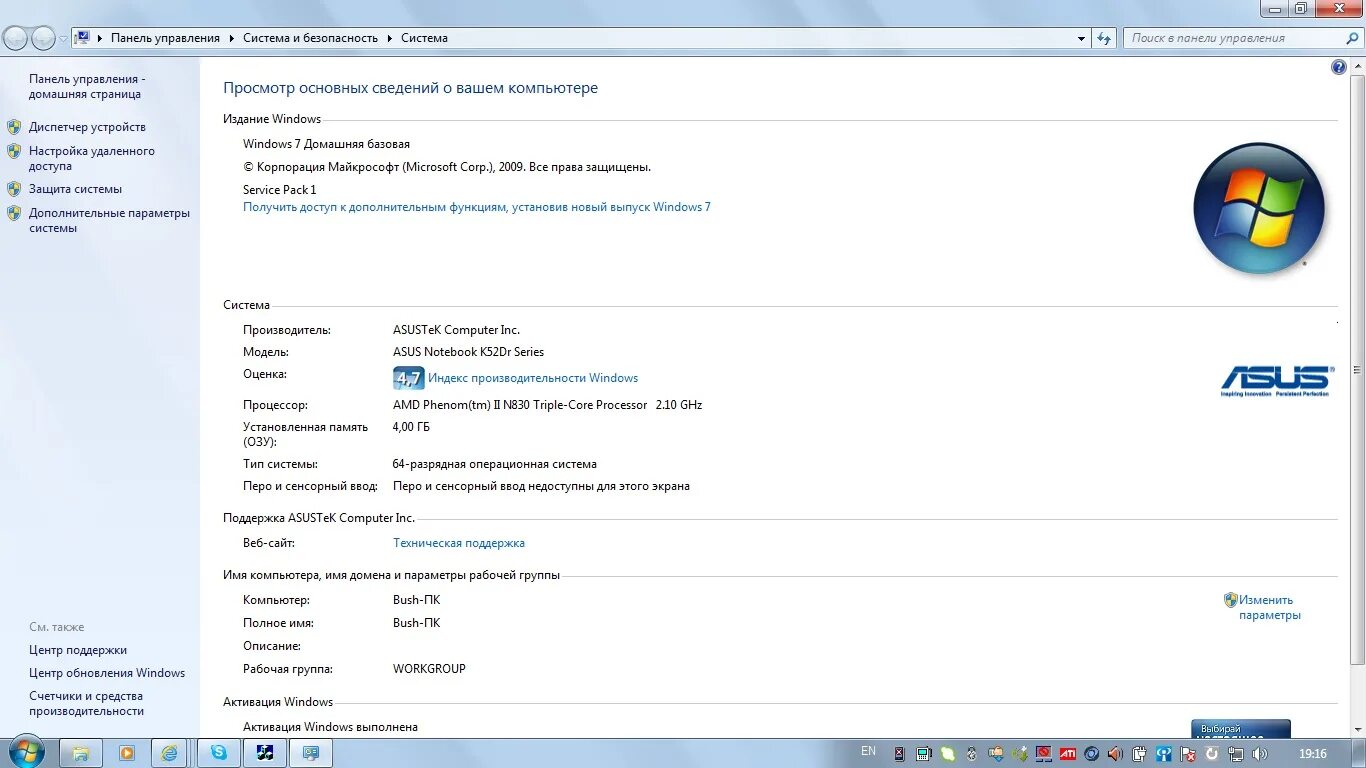Open Настройка удаленного доступа link
Image resolution: width=1366 pixels, height=768 pixels.
tap(92, 158)
